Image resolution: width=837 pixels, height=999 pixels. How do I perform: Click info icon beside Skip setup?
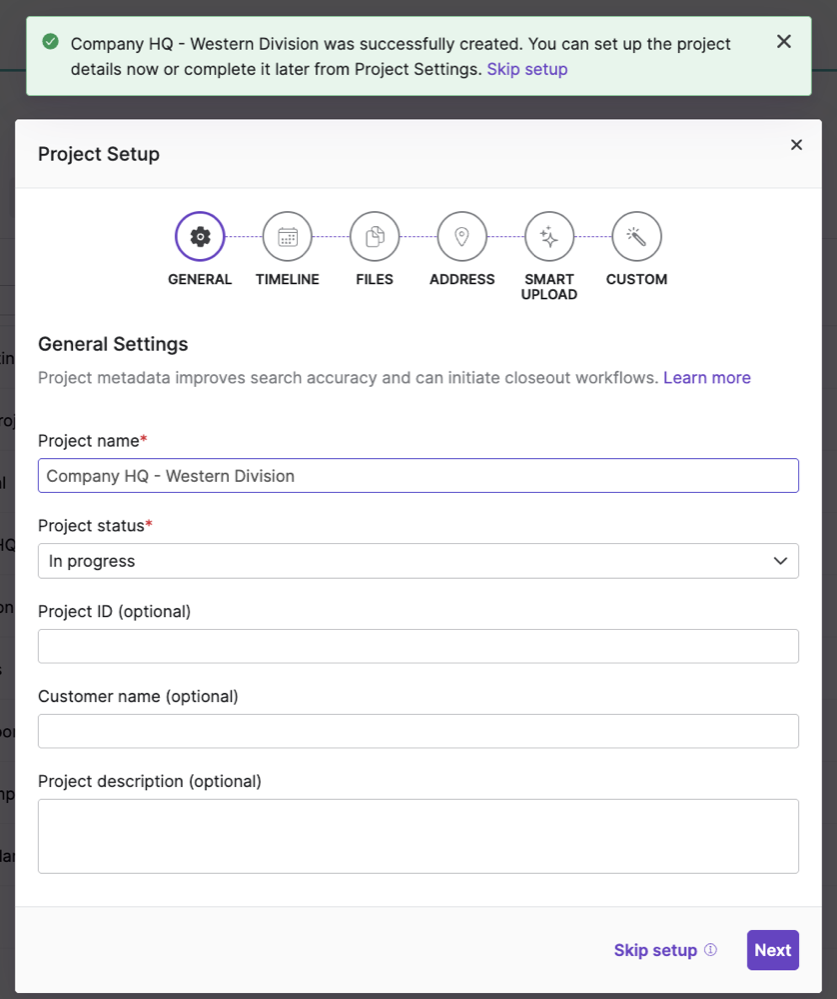click(711, 950)
